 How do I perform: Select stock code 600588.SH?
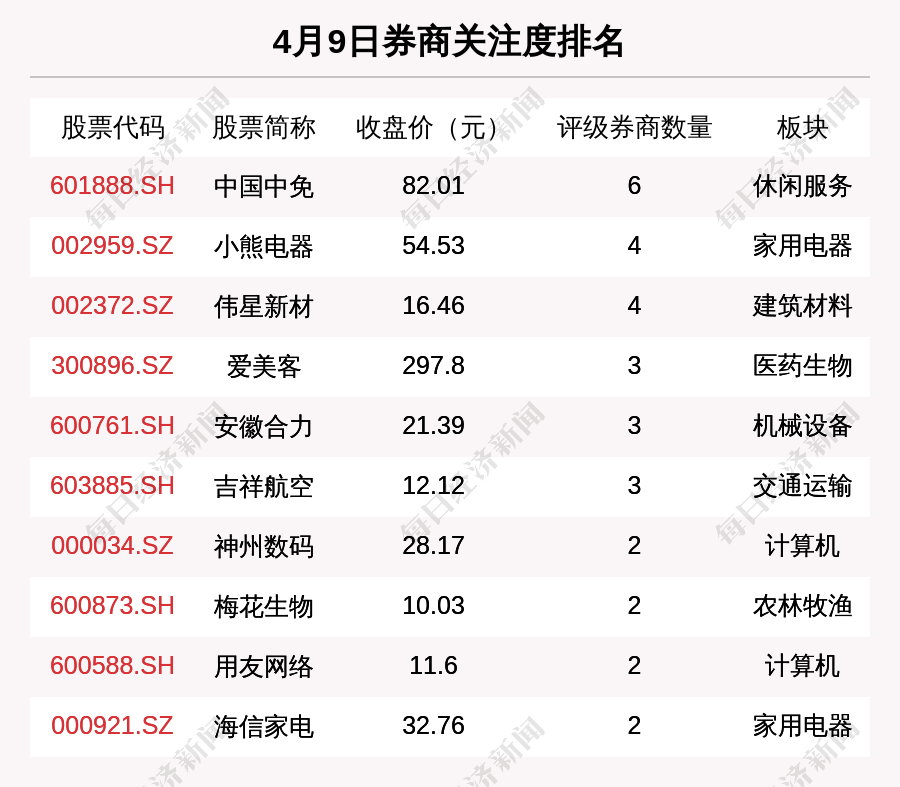click(x=112, y=666)
